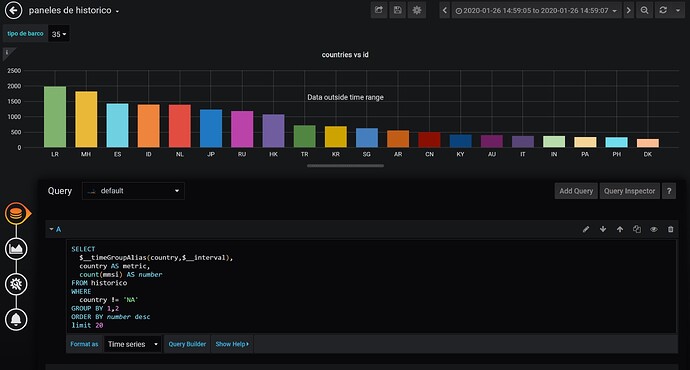The width and height of the screenshot is (690, 370).
Task: Click the LR green bar
Action: pos(55,117)
